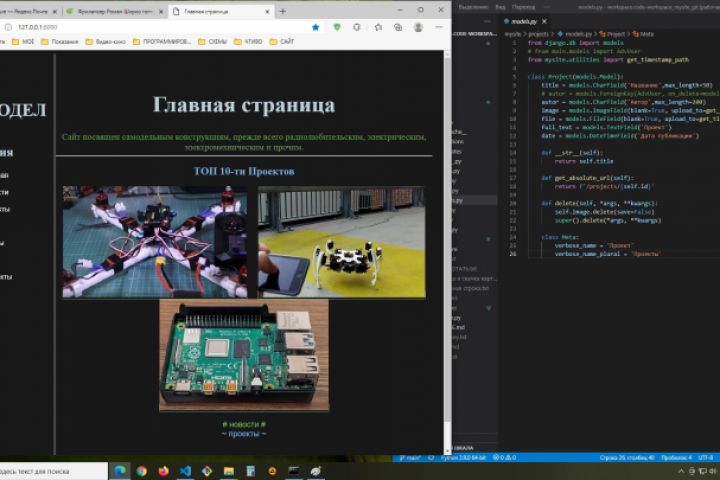
Task: Open the user profile avatar in the browser
Action: pyautogui.click(x=418, y=27)
